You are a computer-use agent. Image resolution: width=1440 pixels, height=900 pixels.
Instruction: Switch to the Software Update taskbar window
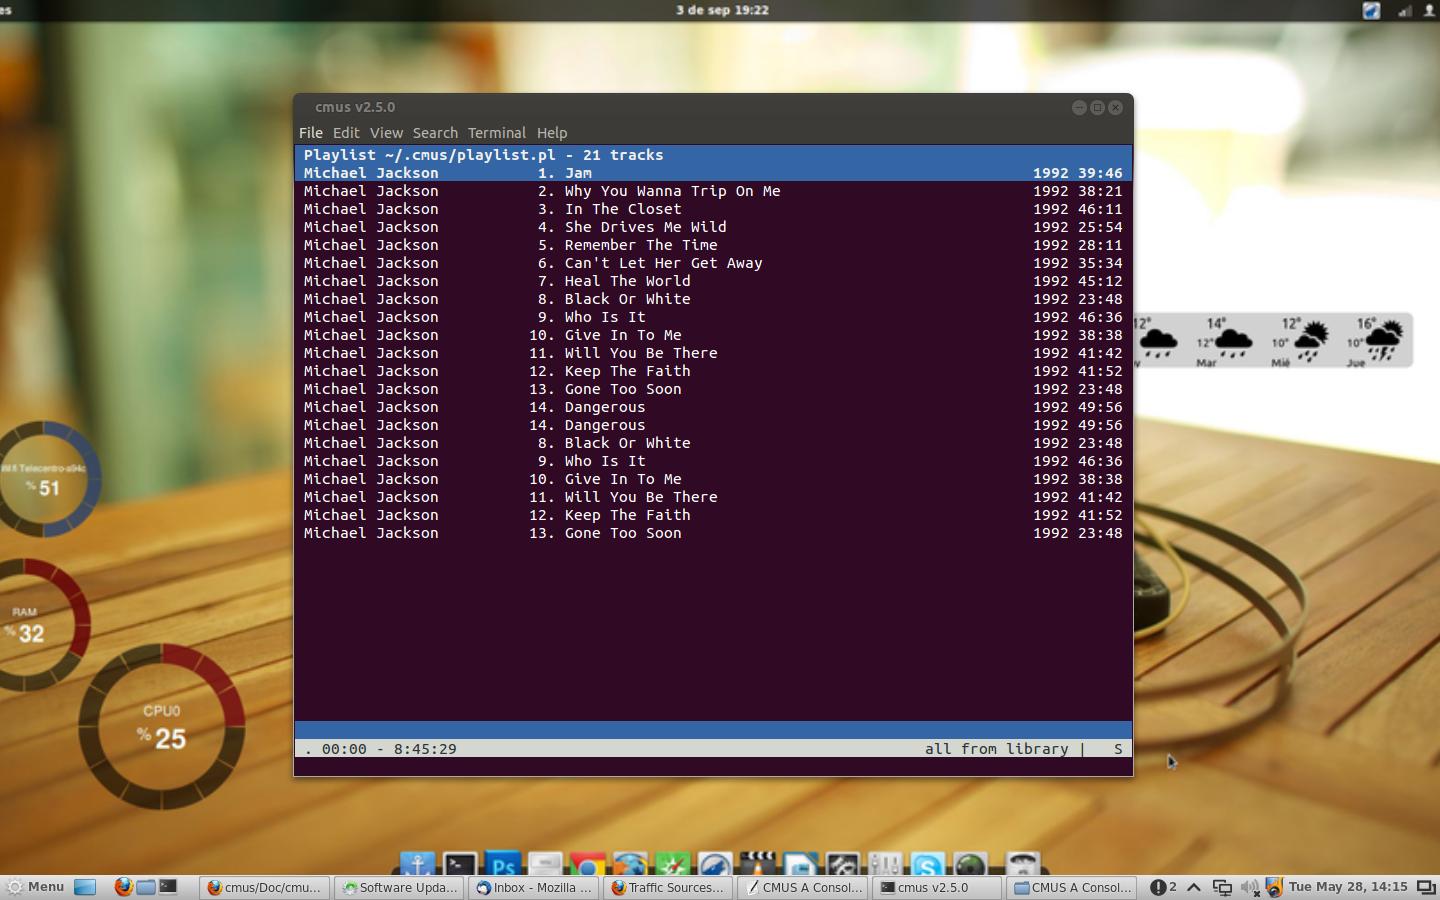400,887
